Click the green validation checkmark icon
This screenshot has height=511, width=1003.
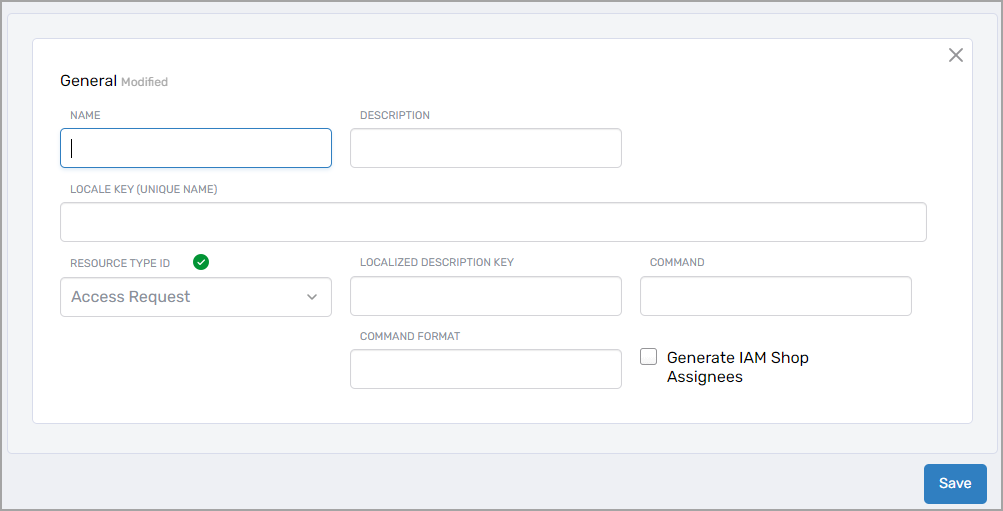point(201,262)
